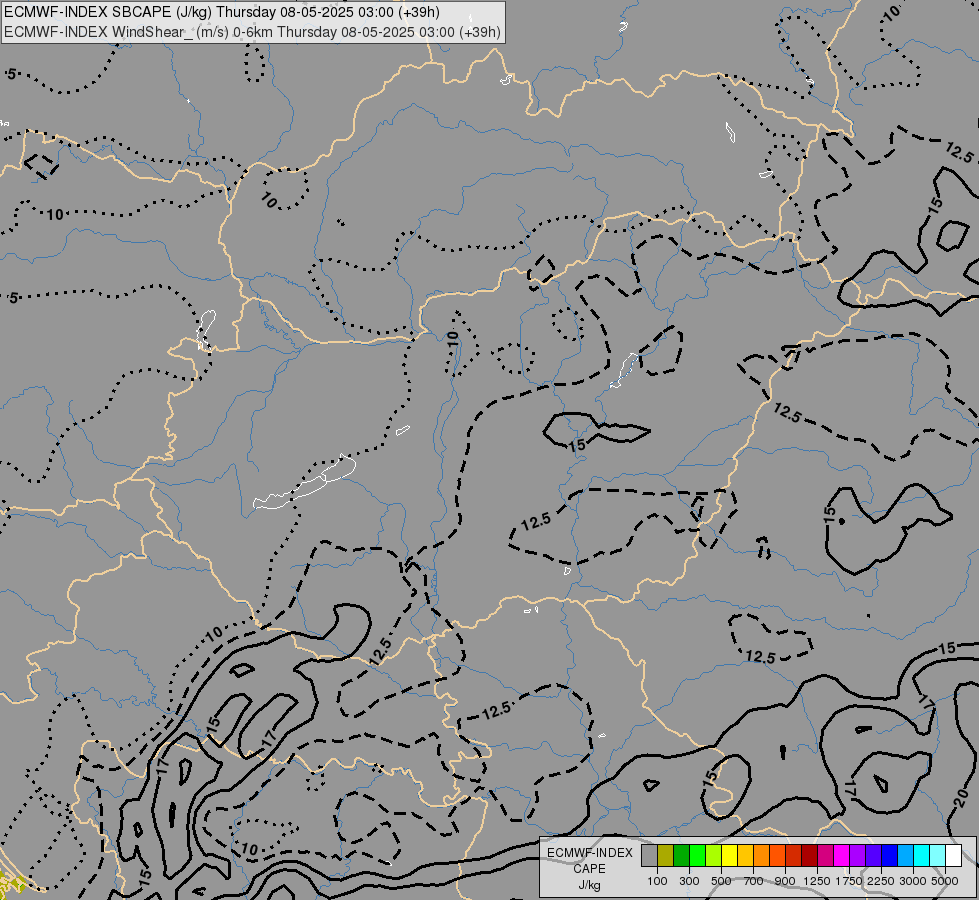Click the 500 legend value

721,881
